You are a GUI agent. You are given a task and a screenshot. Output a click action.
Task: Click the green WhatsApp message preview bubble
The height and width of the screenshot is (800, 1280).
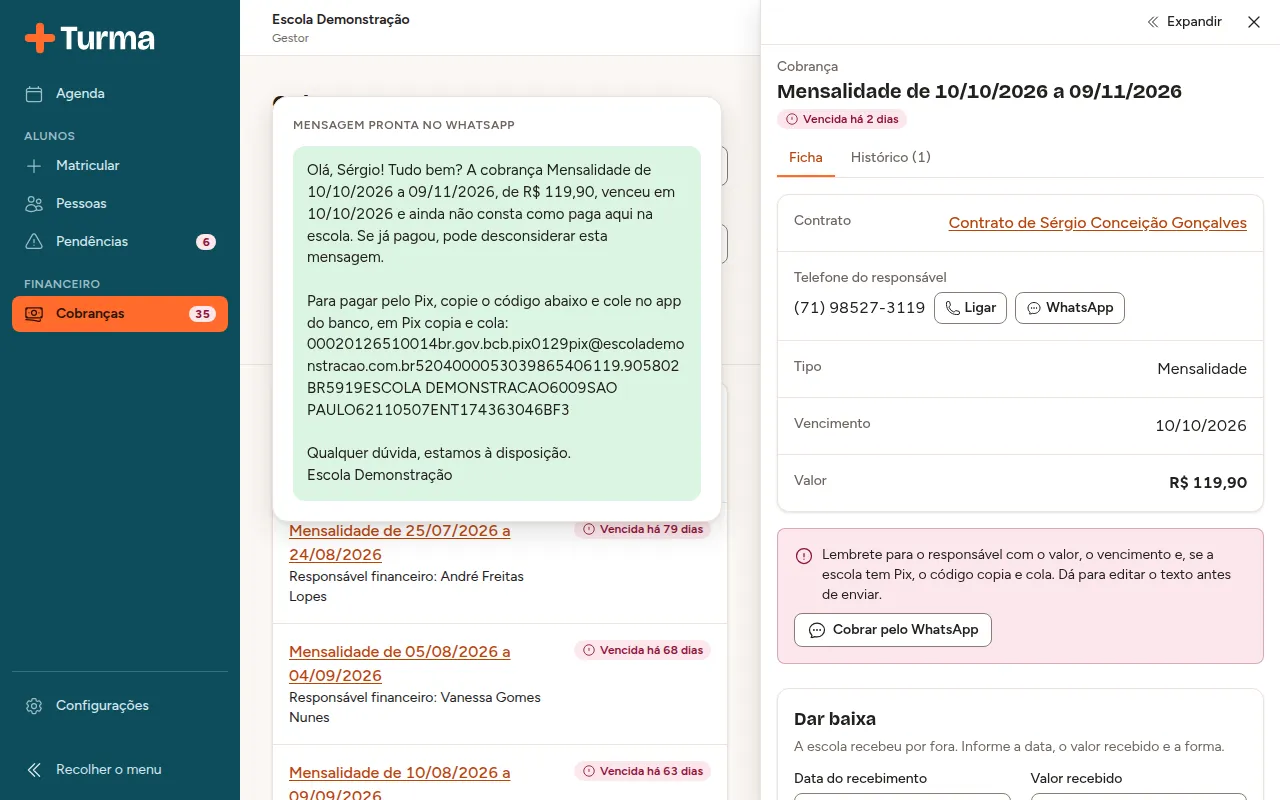coord(497,323)
